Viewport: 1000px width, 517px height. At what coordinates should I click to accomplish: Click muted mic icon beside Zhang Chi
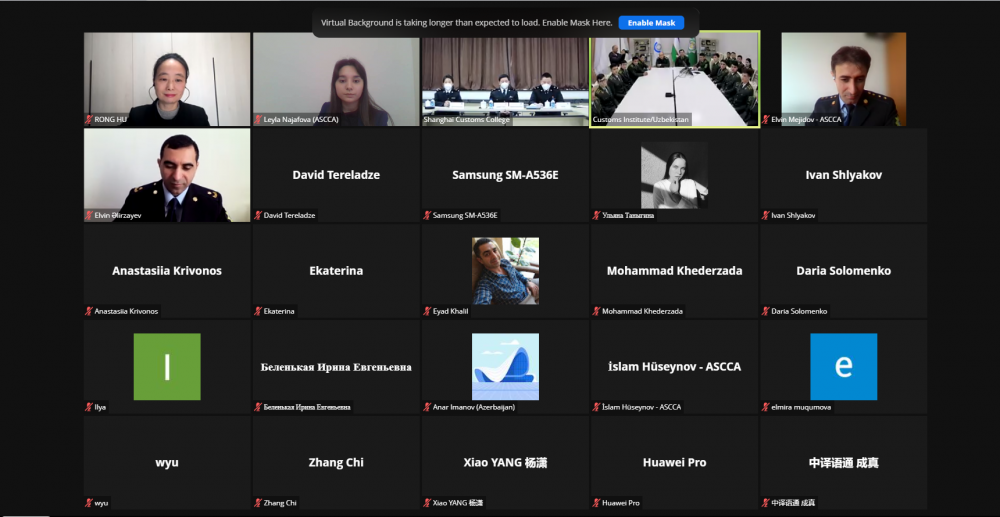pyautogui.click(x=258, y=503)
